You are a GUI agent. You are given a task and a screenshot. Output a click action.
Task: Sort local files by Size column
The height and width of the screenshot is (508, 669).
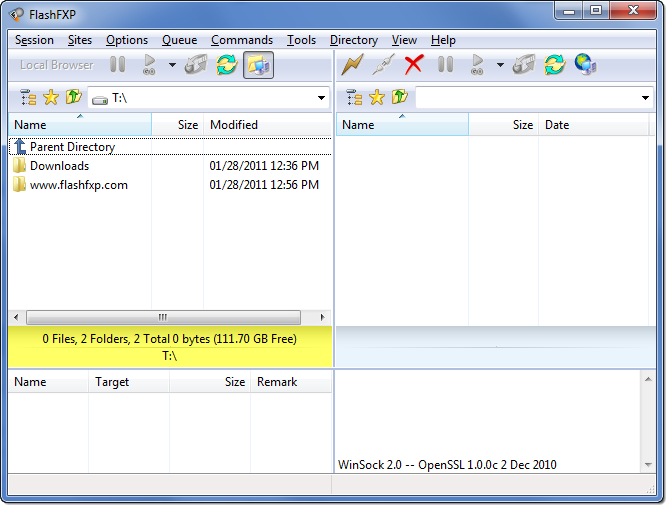click(x=177, y=125)
